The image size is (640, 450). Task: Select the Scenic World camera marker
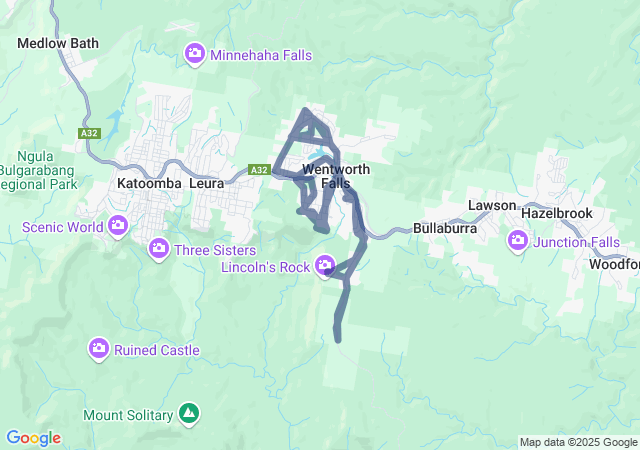pyautogui.click(x=118, y=226)
